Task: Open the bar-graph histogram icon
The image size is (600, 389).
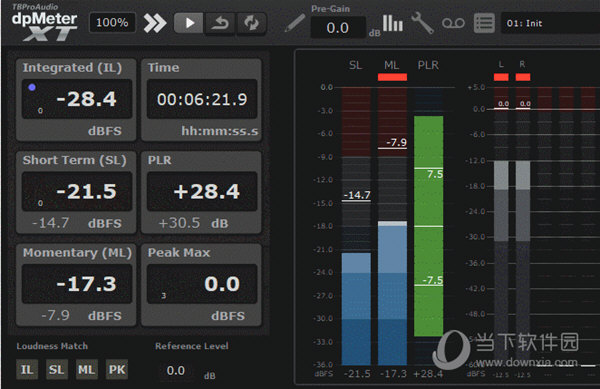Action: pyautogui.click(x=393, y=23)
